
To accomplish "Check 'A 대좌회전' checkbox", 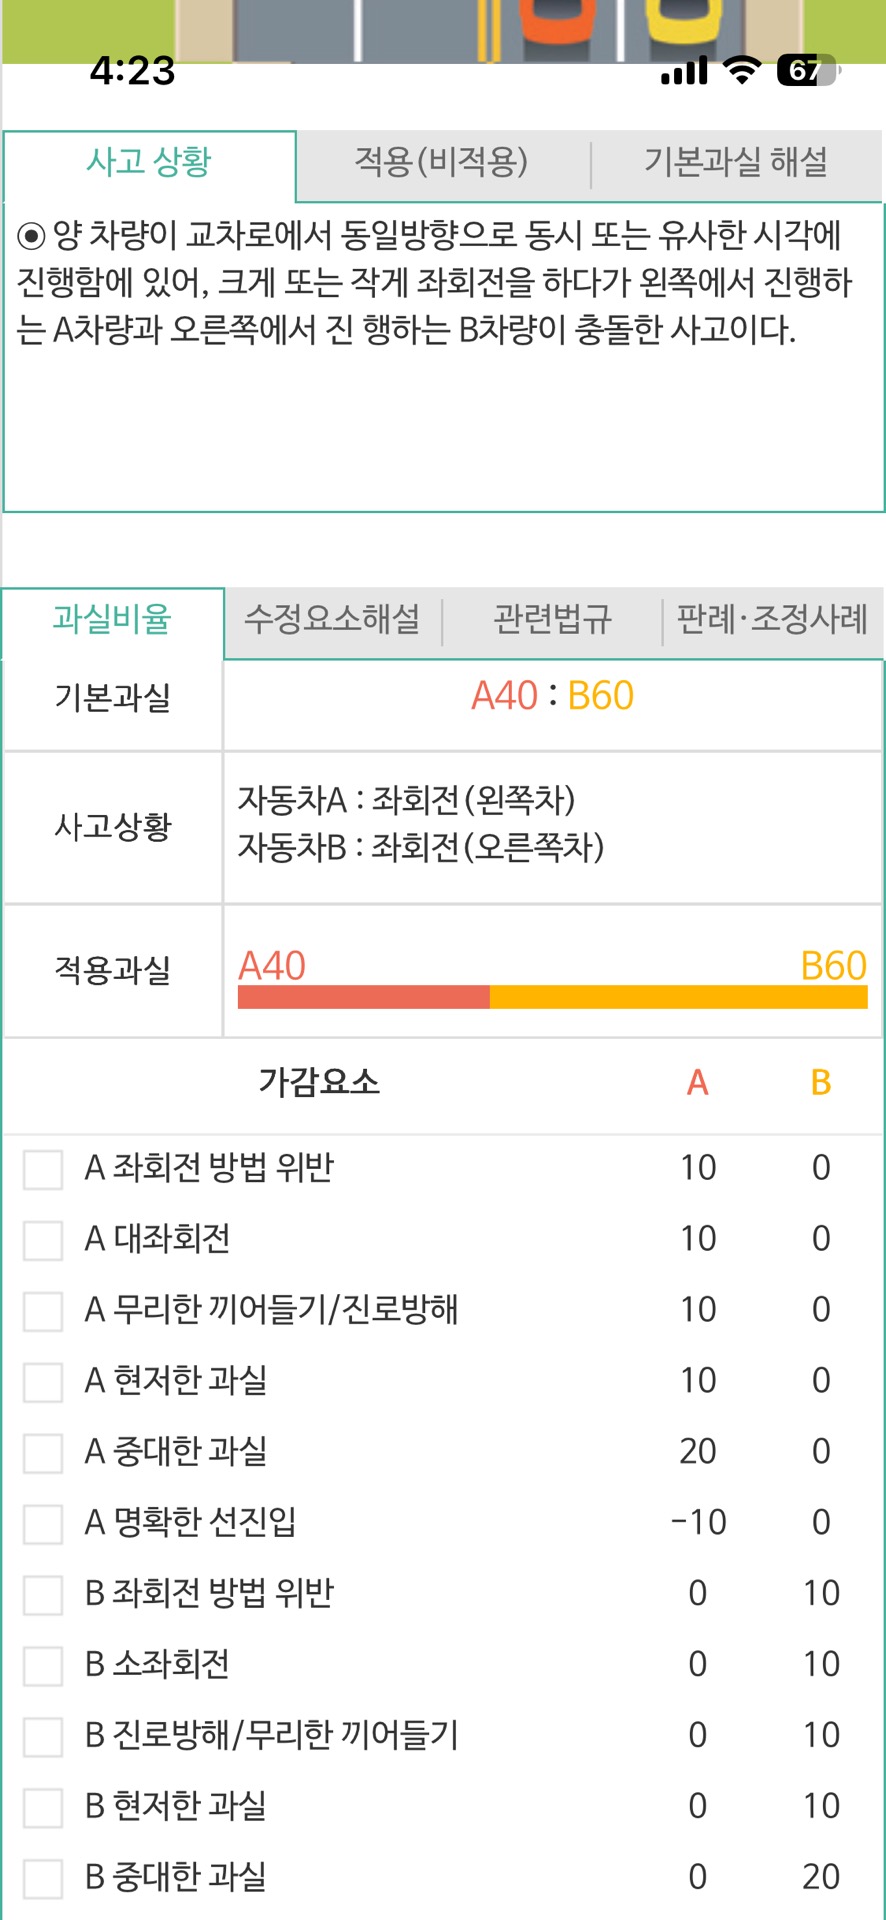I will 43,1239.
